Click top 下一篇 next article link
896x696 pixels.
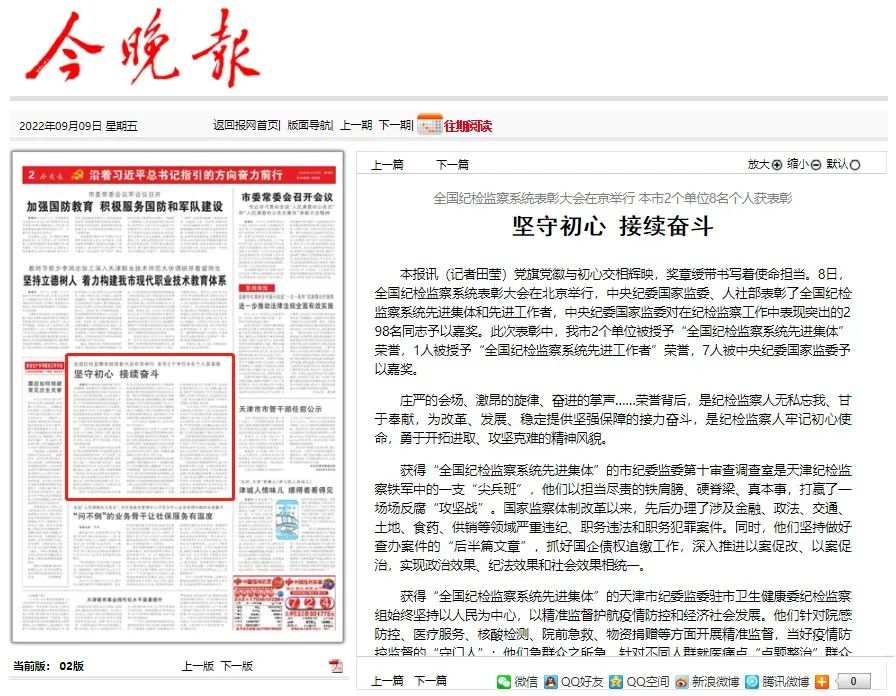tap(452, 165)
